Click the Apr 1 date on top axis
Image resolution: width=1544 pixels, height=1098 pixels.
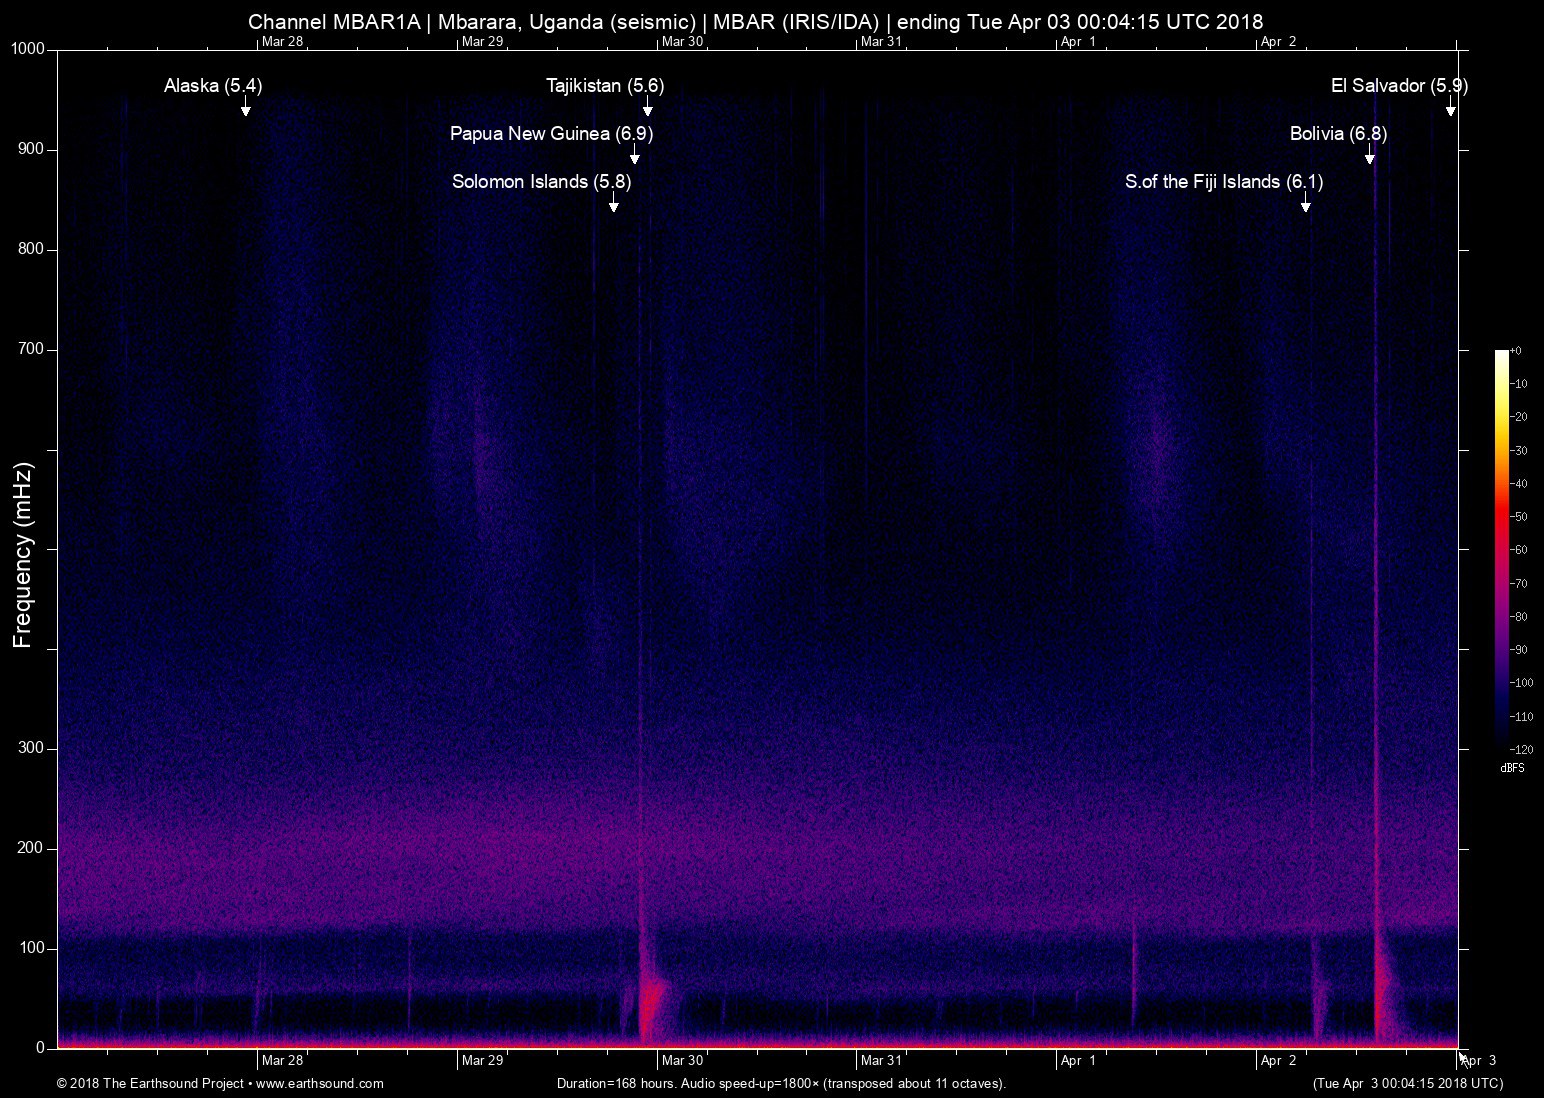point(1078,41)
